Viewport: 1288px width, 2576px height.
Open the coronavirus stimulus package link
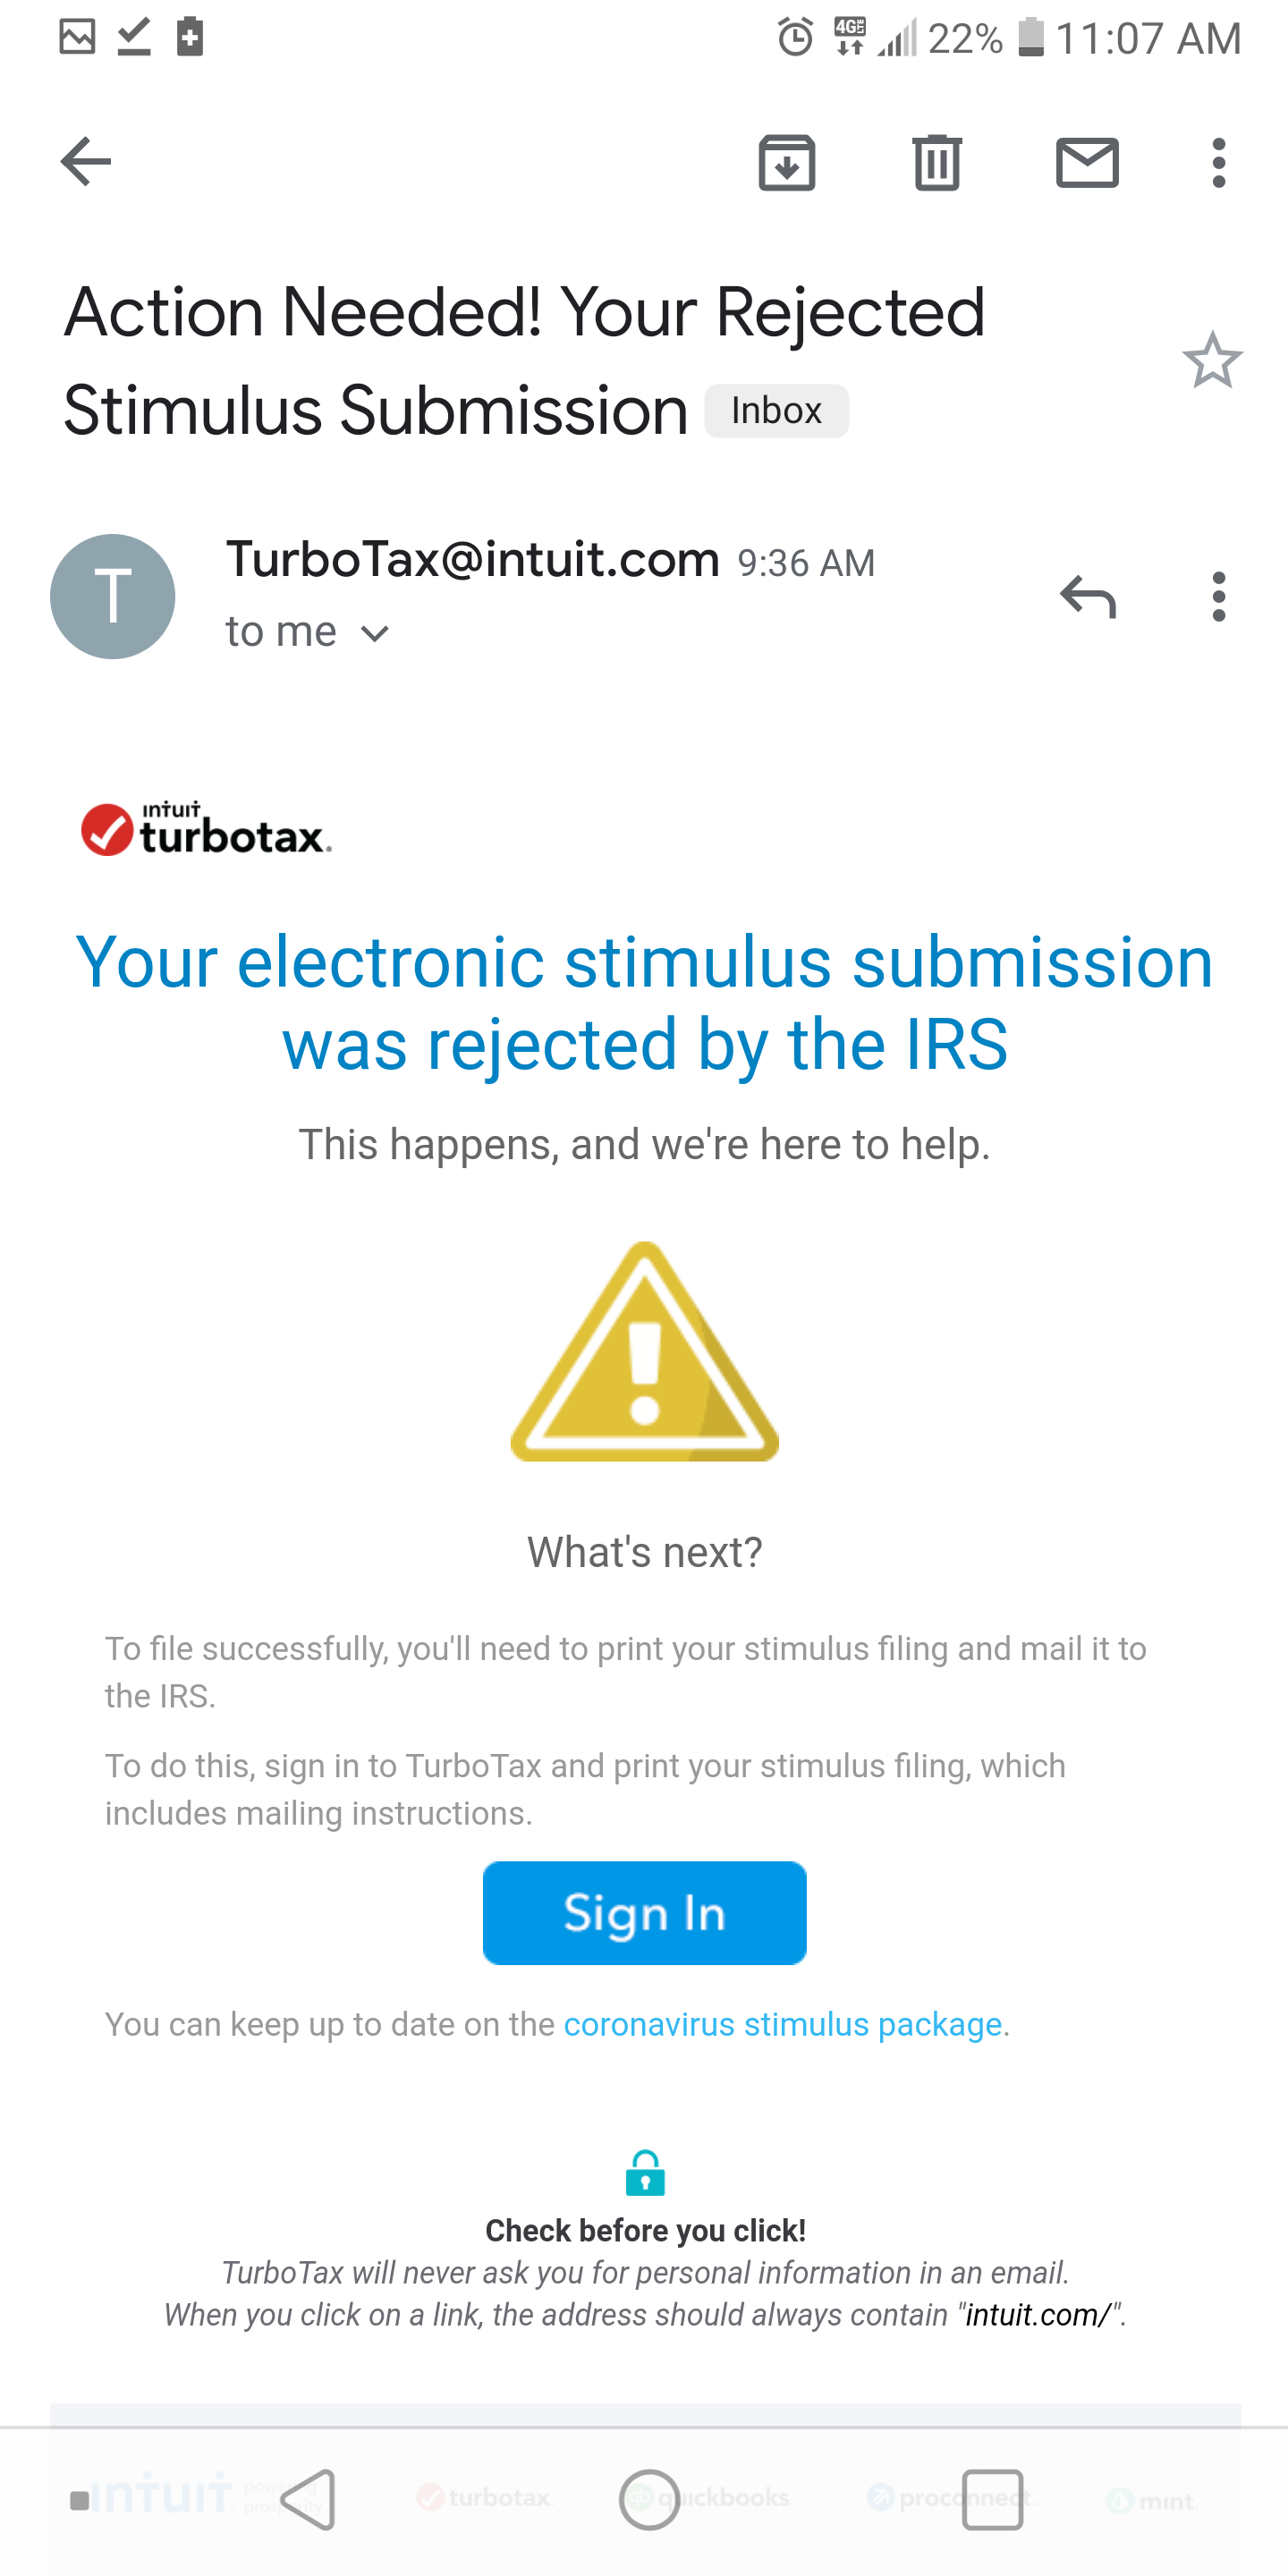(x=782, y=2024)
